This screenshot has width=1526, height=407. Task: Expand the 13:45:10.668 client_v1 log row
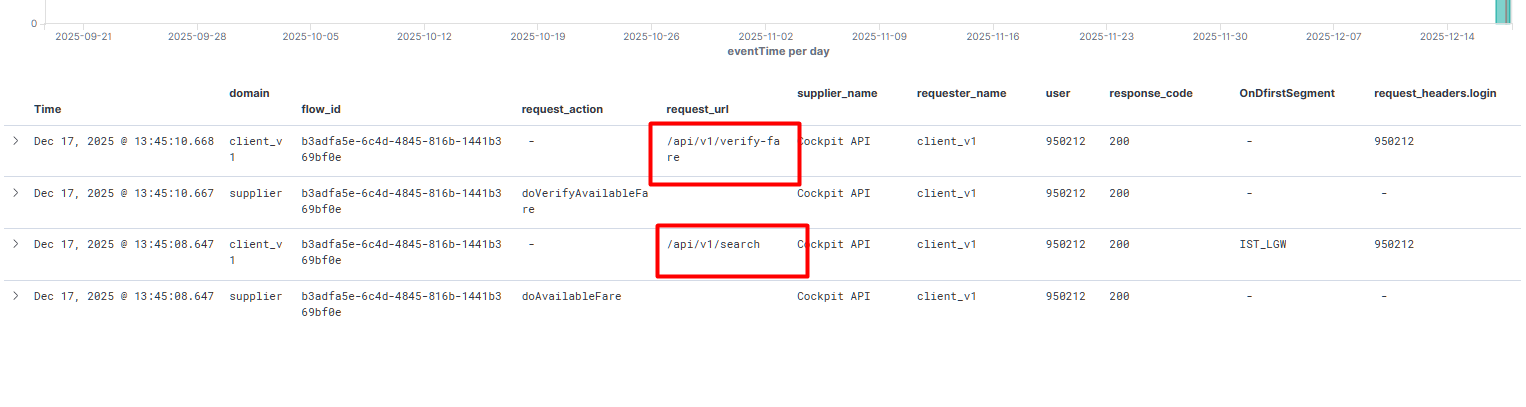16,141
